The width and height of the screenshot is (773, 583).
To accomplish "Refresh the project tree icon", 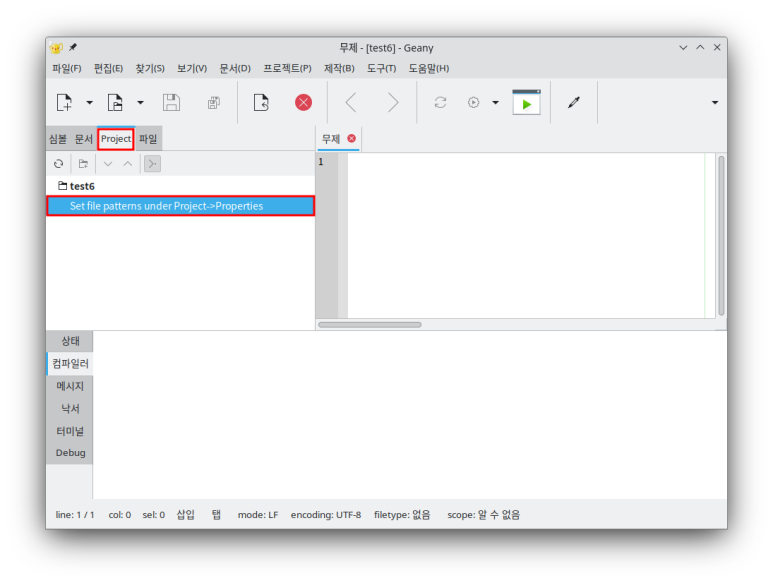I will [59, 164].
